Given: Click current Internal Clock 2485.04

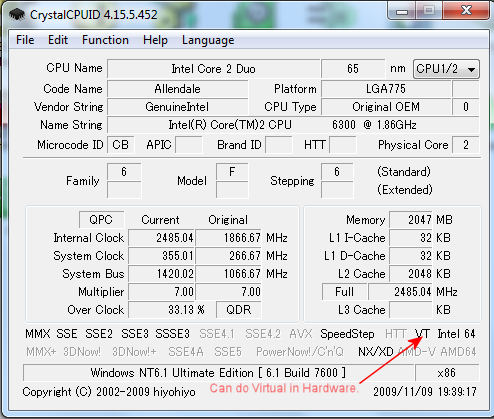Looking at the screenshot, I should point(162,238).
